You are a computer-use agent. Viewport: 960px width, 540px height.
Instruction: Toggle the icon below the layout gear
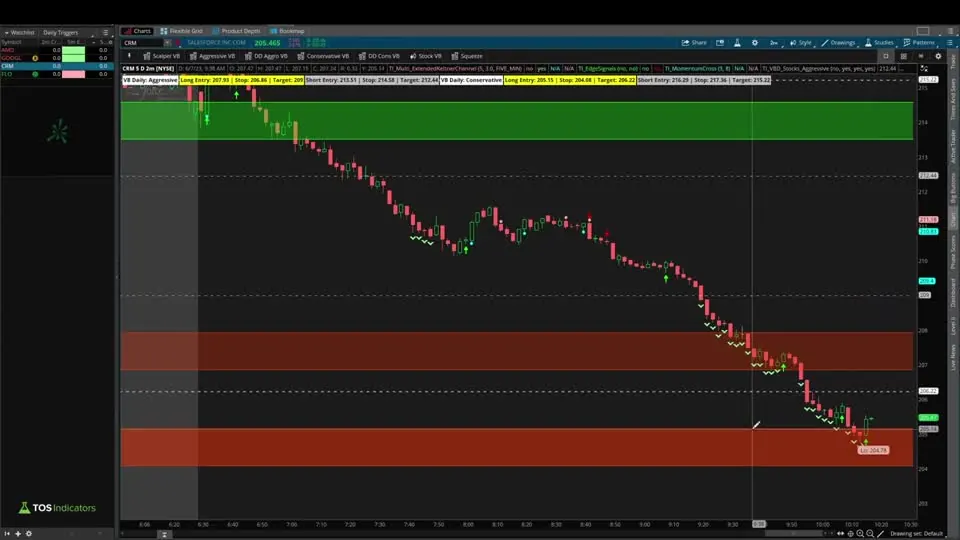(x=924, y=69)
